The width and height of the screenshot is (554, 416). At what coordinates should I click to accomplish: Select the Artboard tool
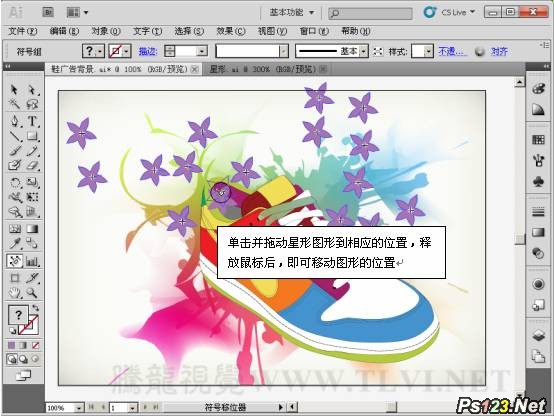(x=14, y=278)
